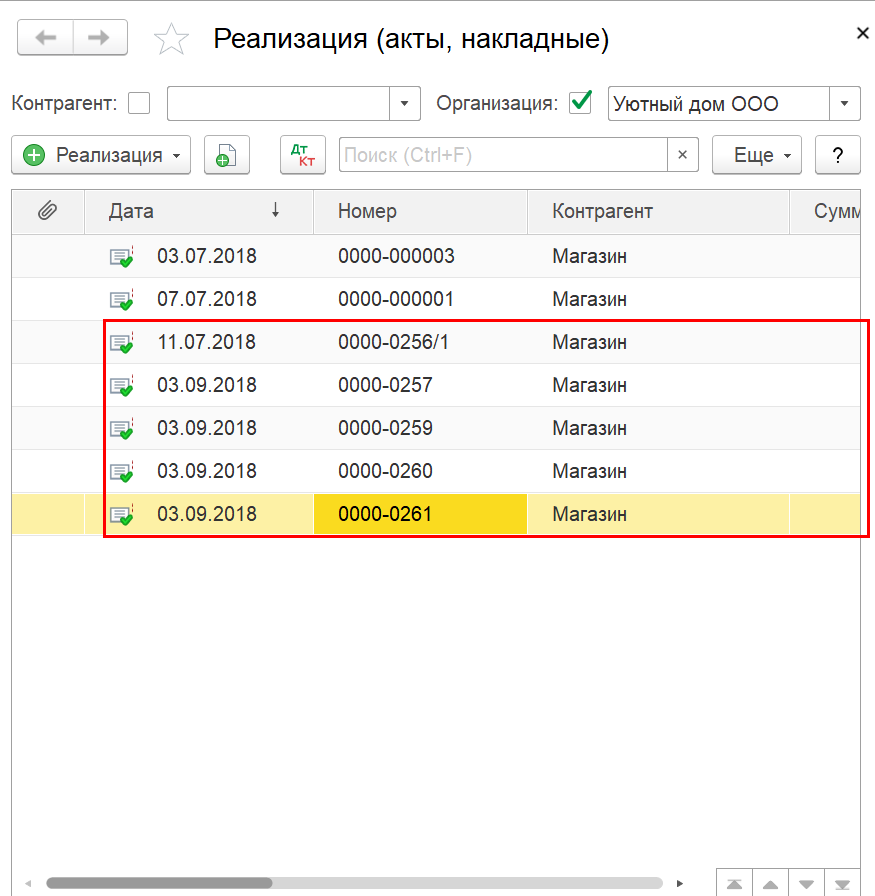Click the back navigation arrow

click(x=45, y=38)
